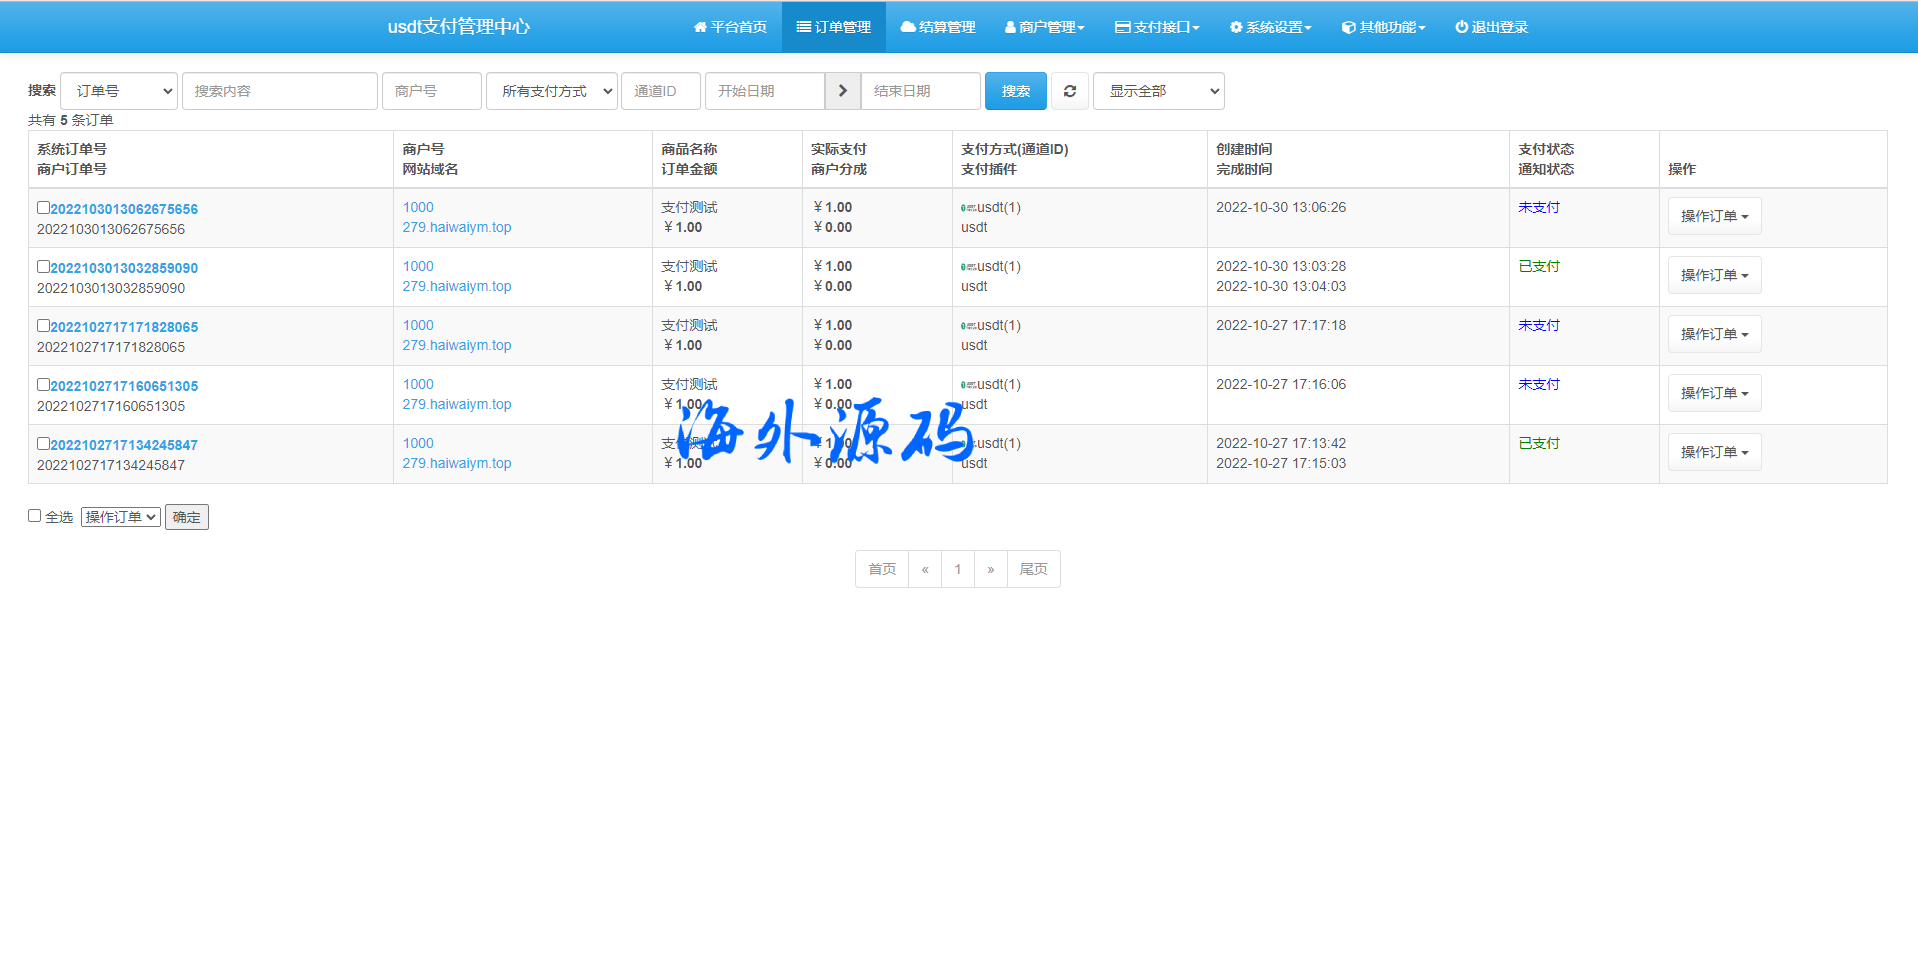Click the home icon for 平台首页
1918x967 pixels.
tap(700, 27)
